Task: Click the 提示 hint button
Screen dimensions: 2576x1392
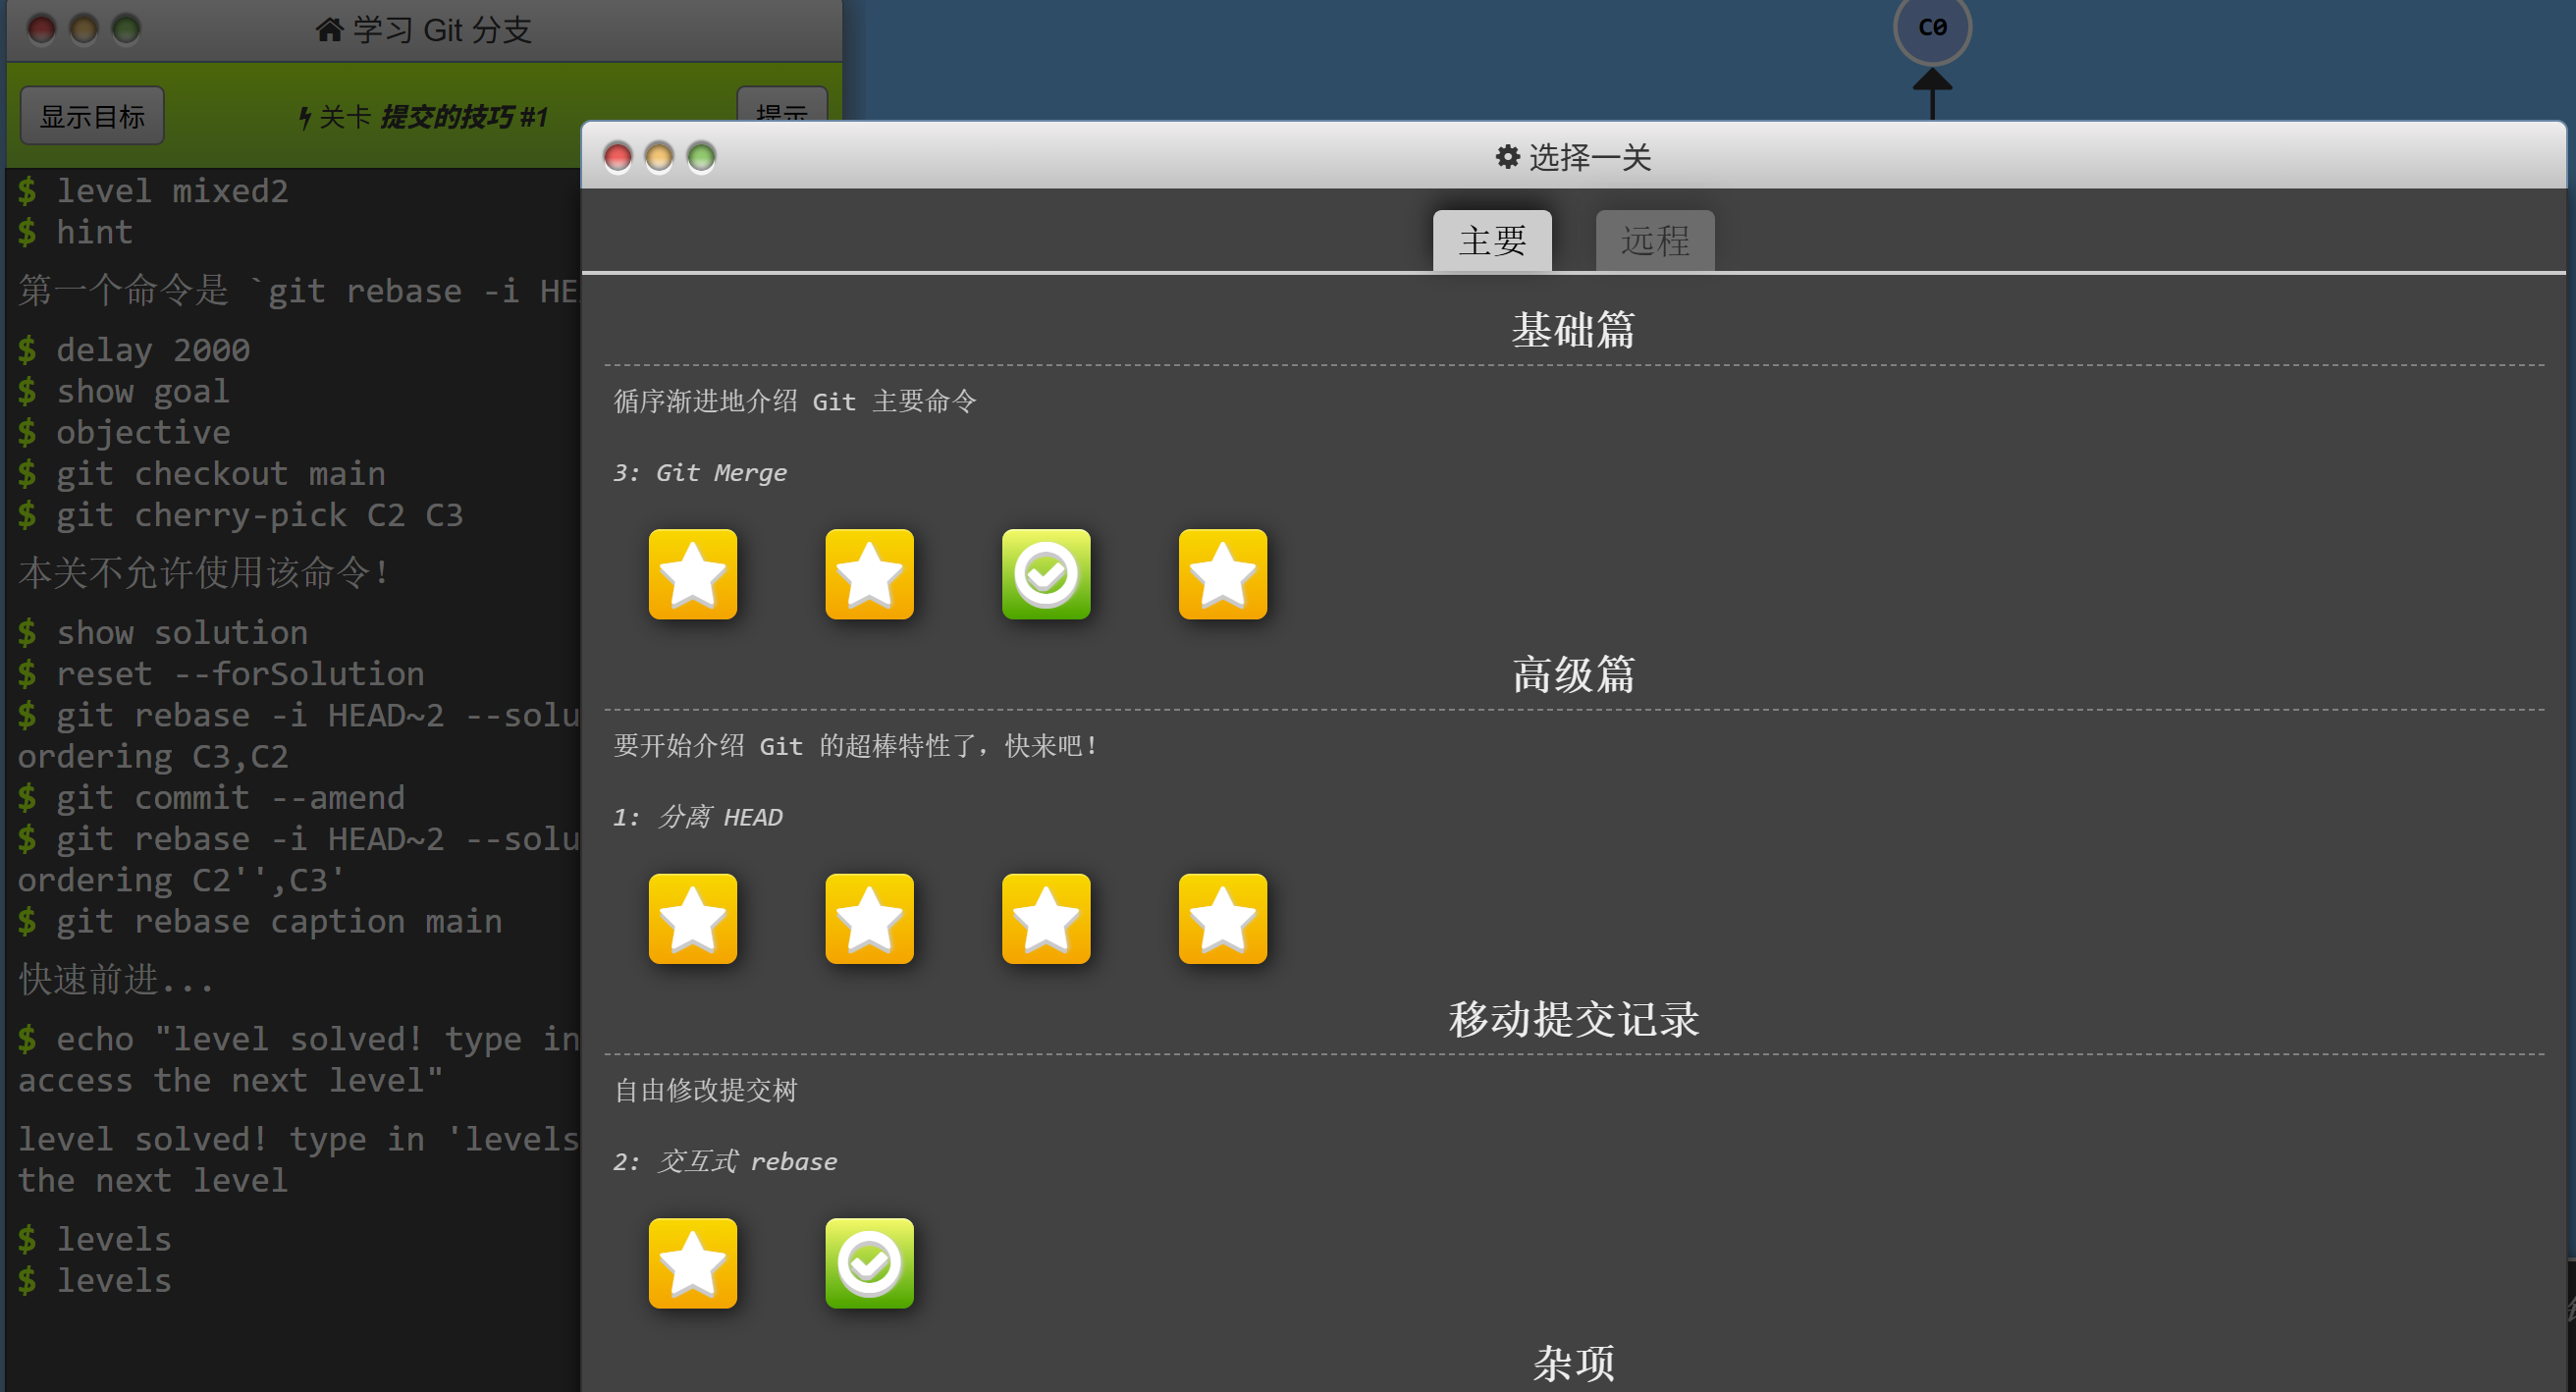Action: [782, 108]
